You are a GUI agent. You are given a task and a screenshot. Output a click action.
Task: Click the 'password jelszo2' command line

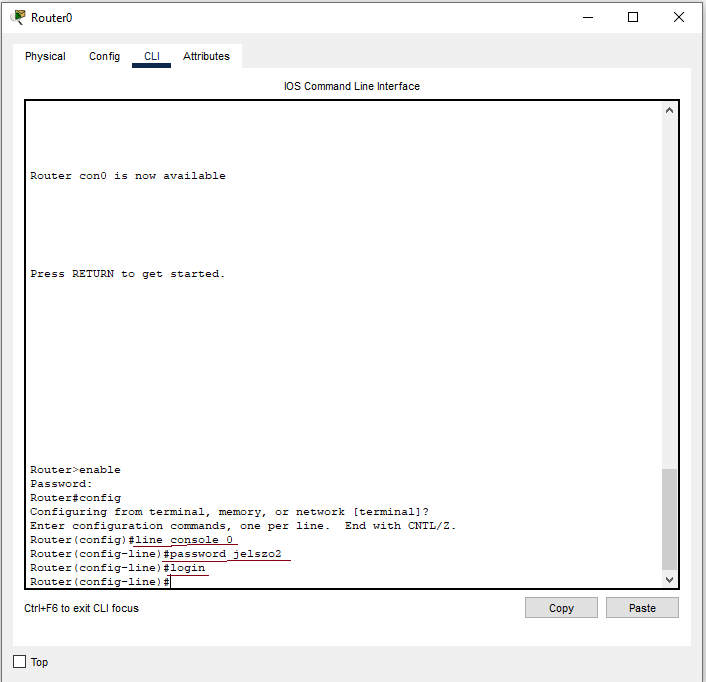click(232, 554)
